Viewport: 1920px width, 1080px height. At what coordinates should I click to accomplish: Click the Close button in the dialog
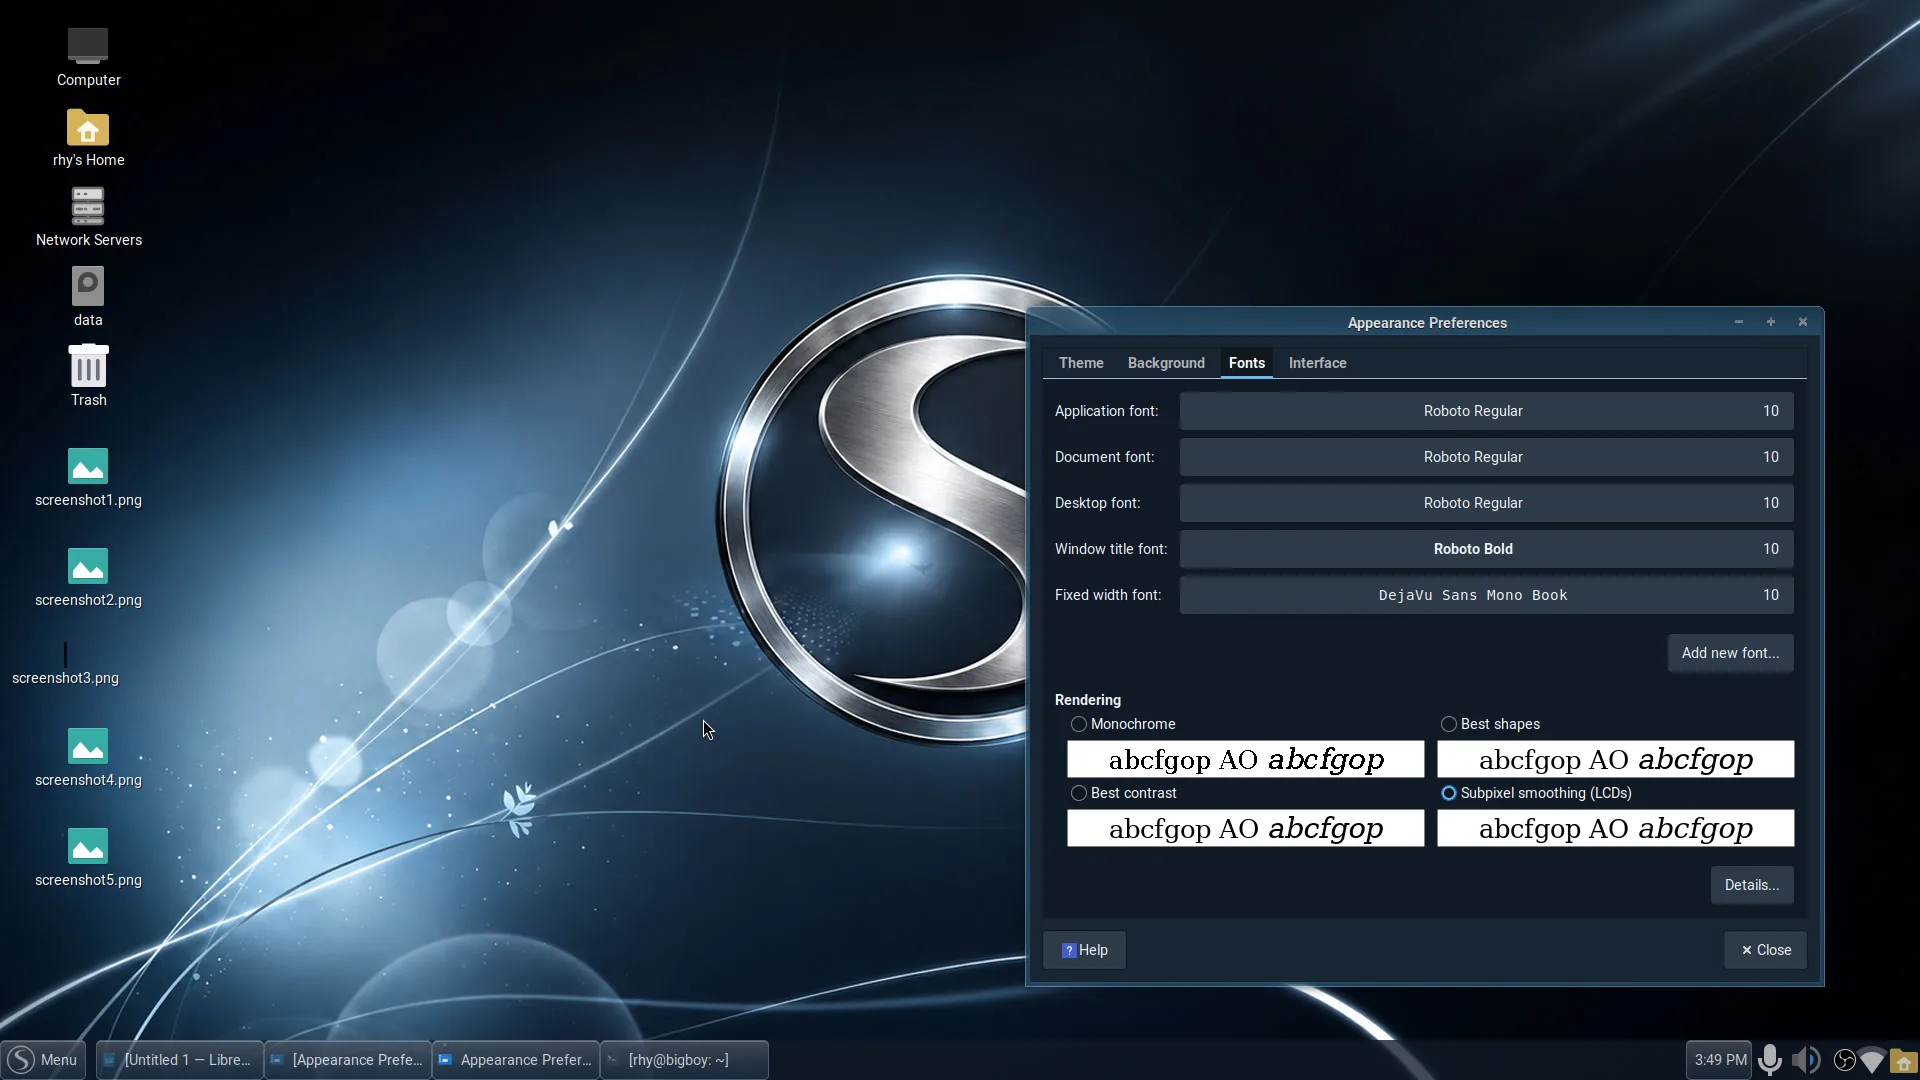(x=1765, y=950)
